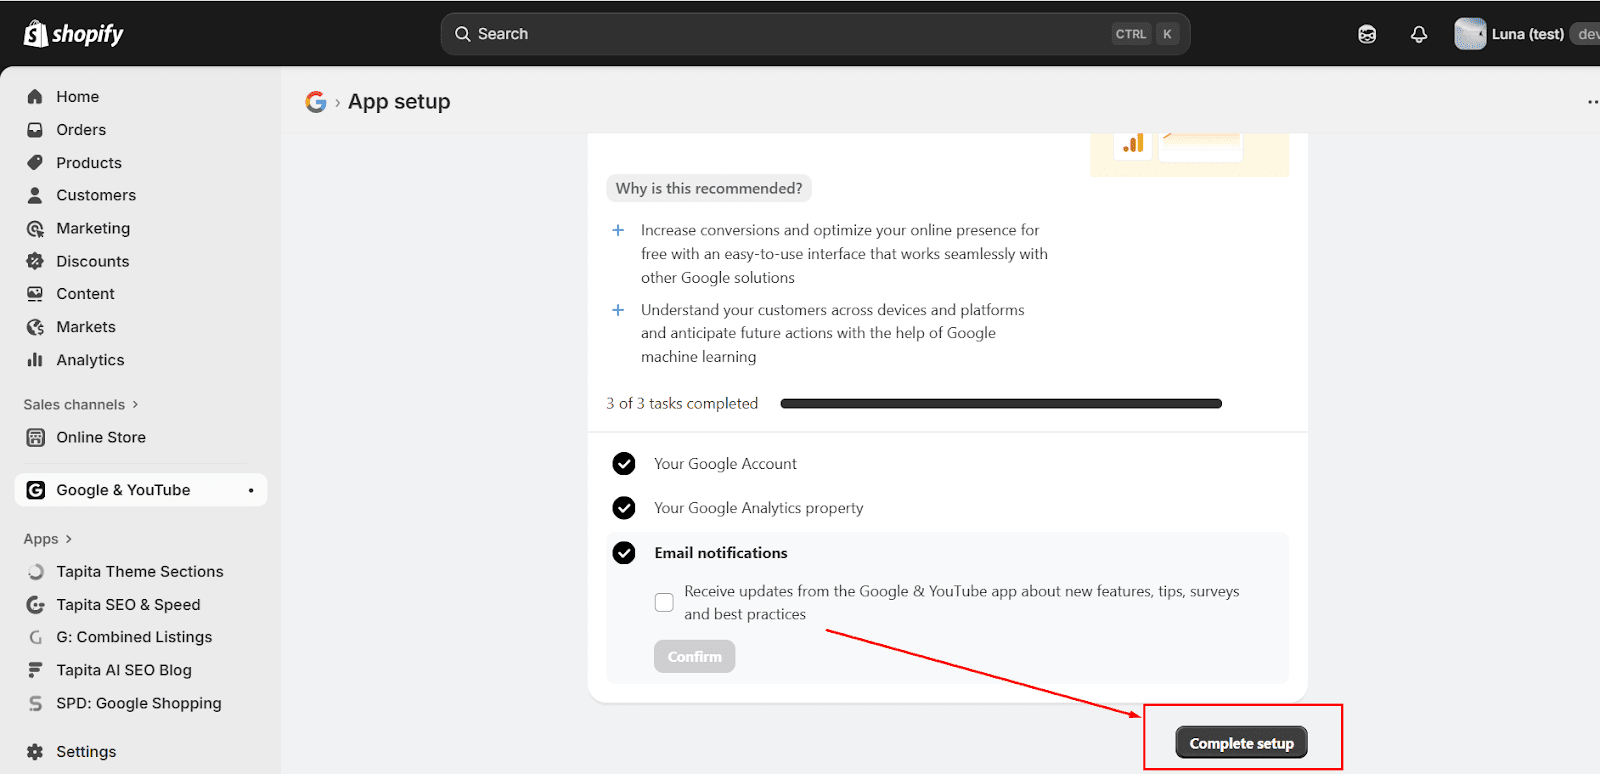Click the Markets globe icon

pos(35,327)
